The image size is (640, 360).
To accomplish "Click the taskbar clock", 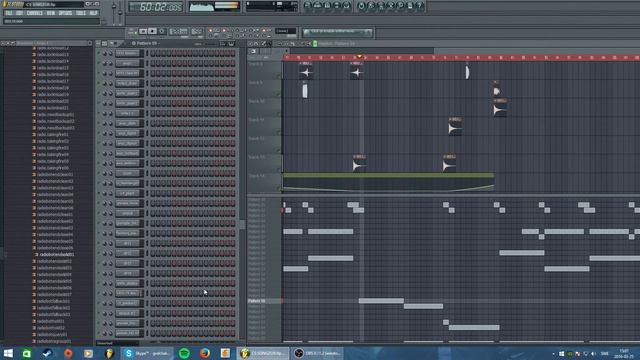I will [x=623, y=353].
